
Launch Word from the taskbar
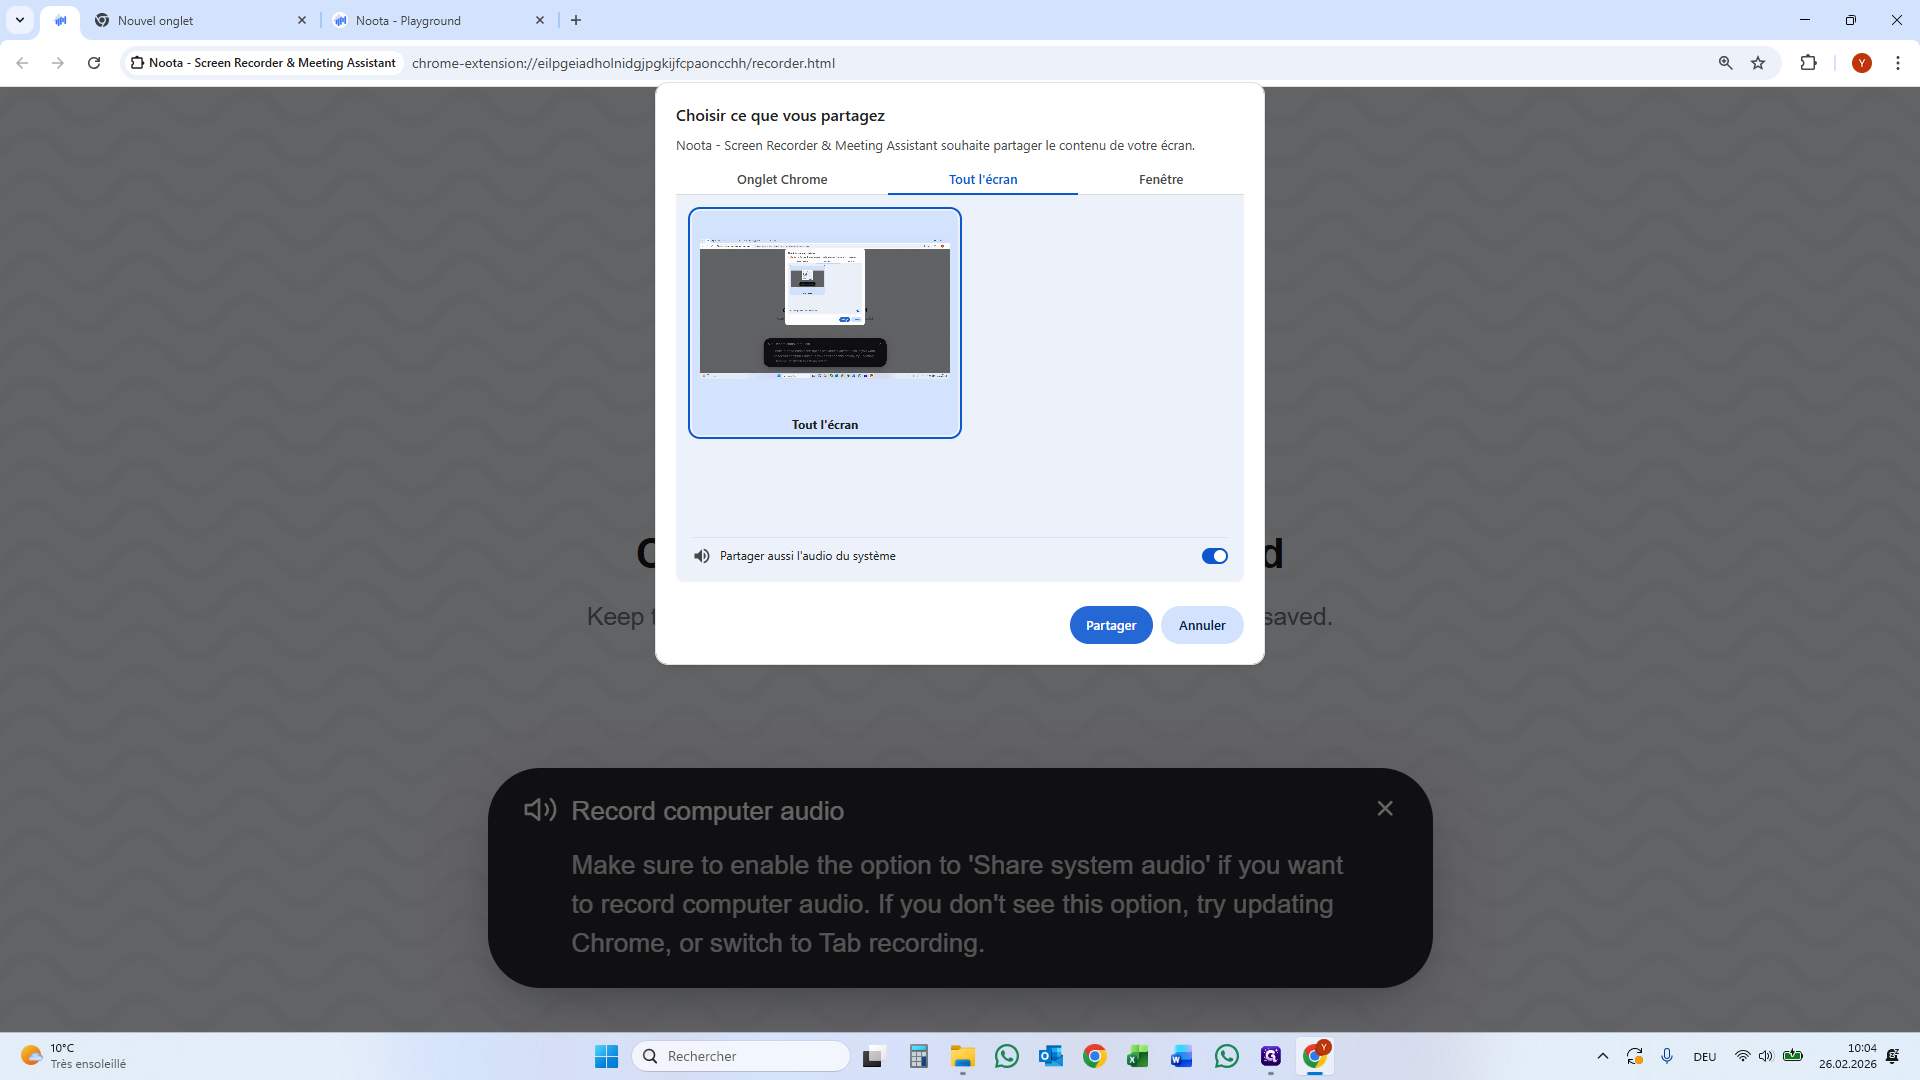tap(1183, 1056)
